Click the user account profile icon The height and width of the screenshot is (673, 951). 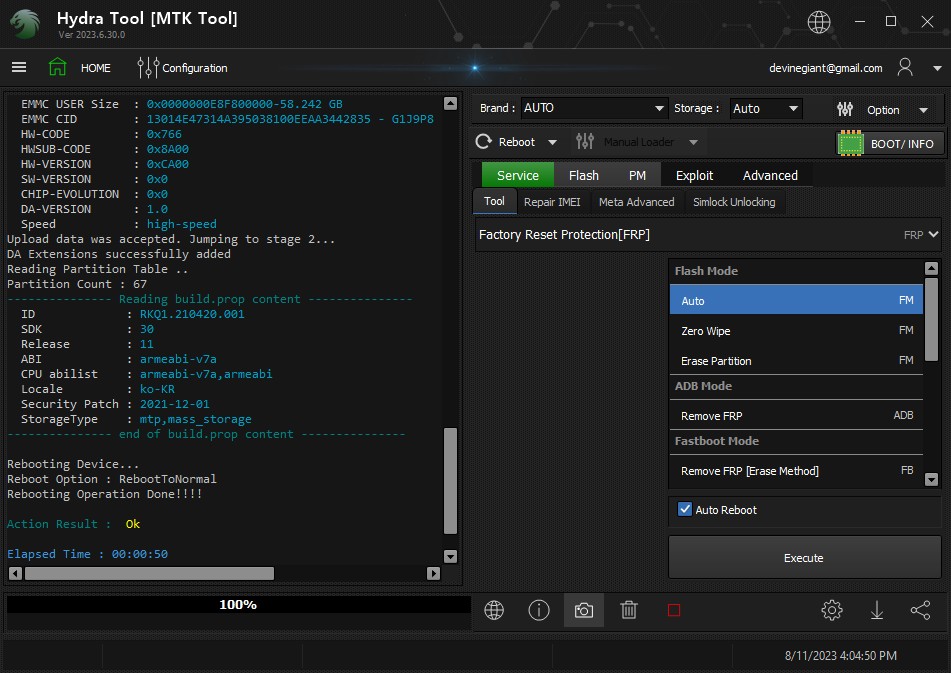905,67
